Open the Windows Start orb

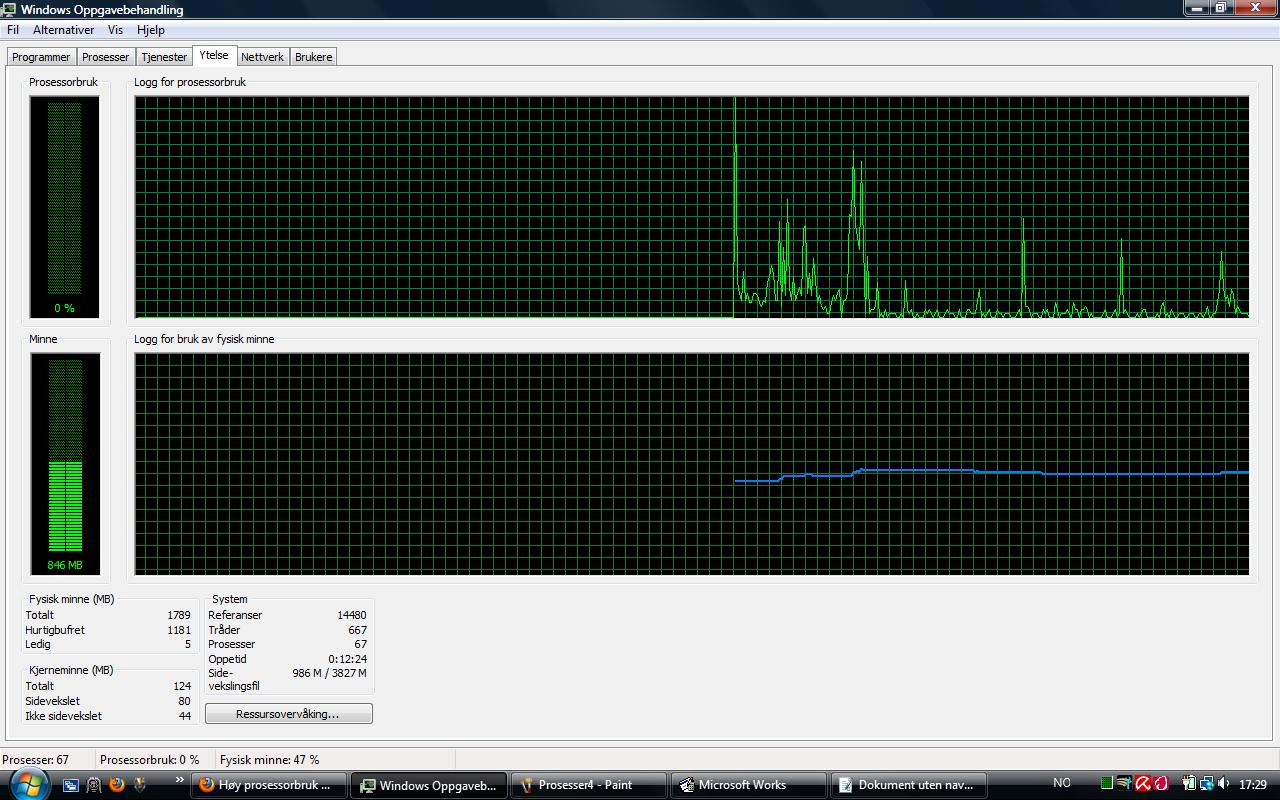(29, 783)
